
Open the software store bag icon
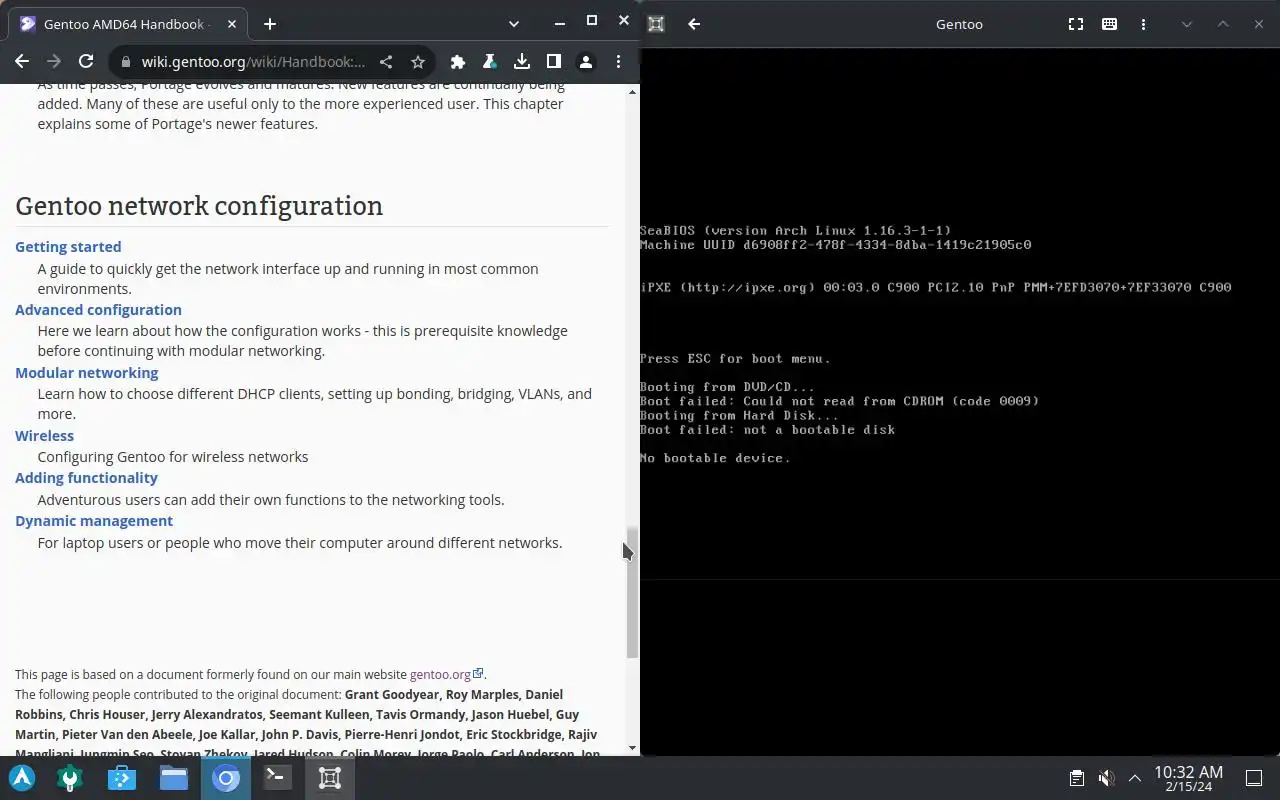[x=122, y=778]
